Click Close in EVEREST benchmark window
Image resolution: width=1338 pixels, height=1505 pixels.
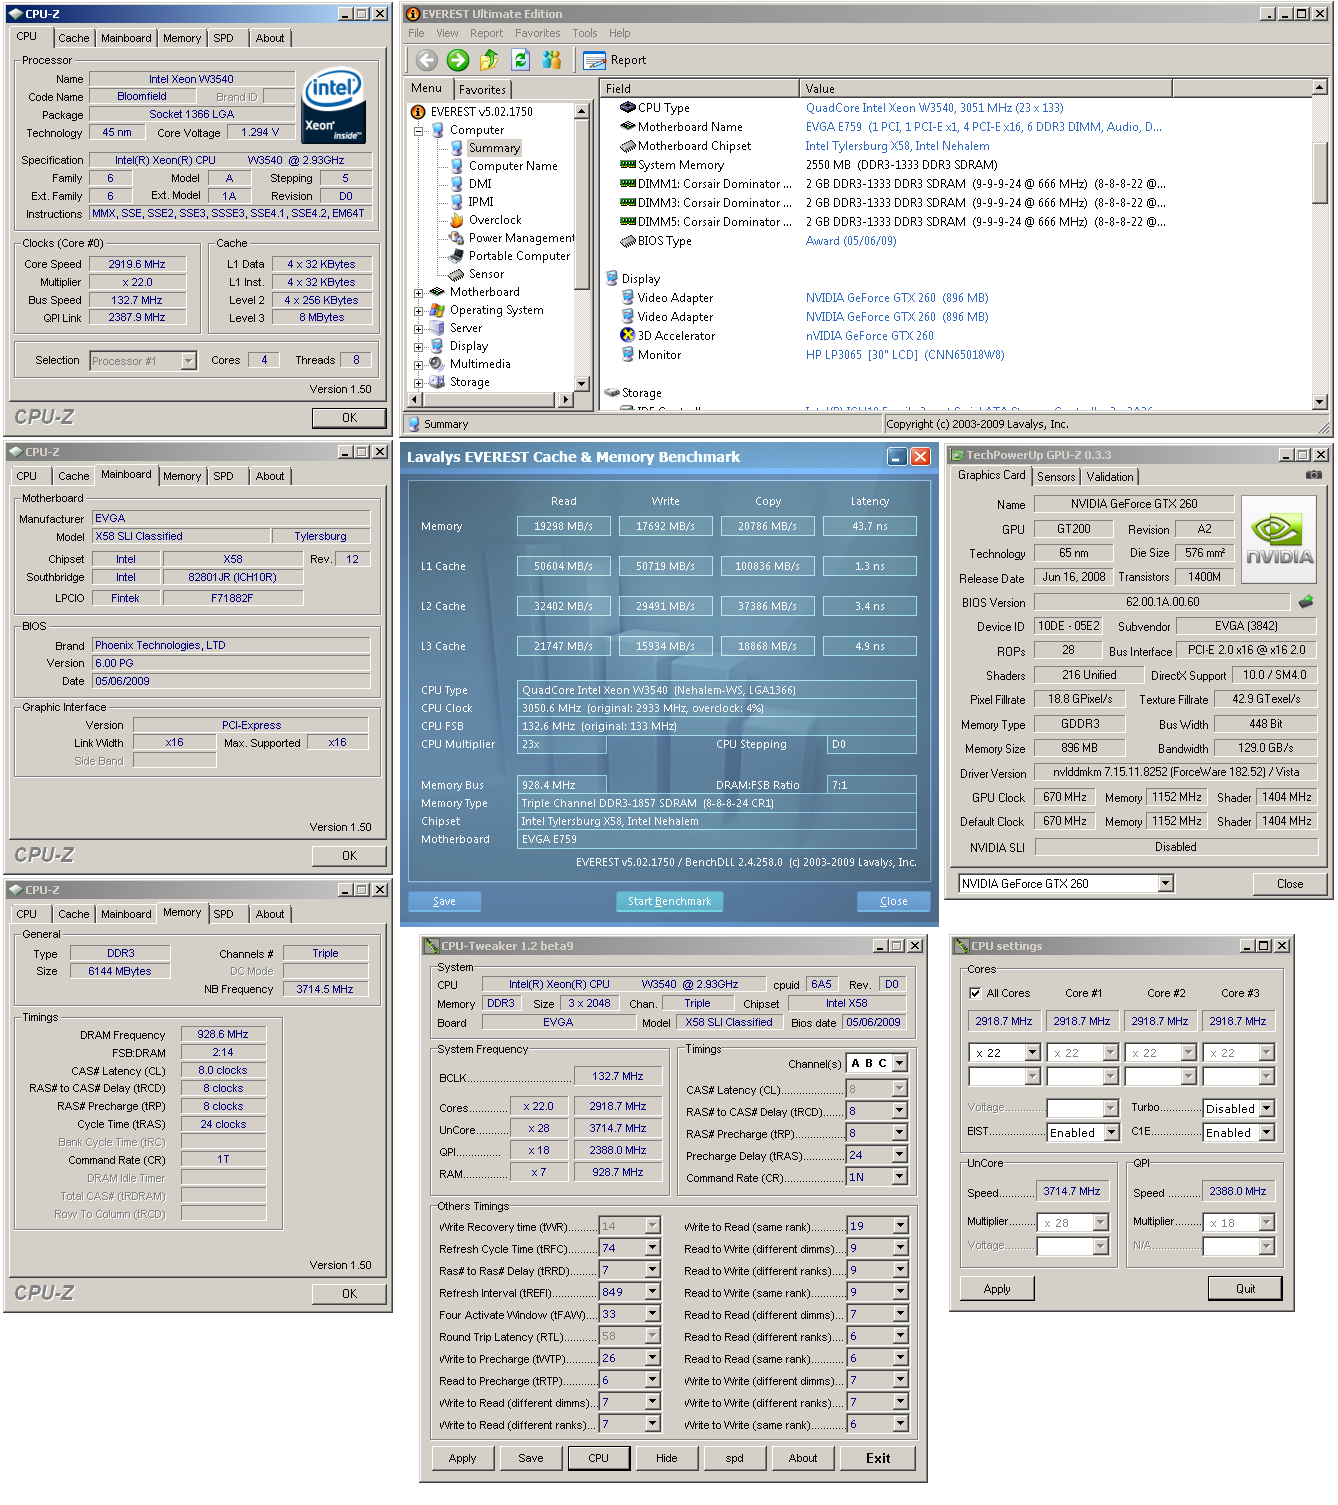[893, 901]
